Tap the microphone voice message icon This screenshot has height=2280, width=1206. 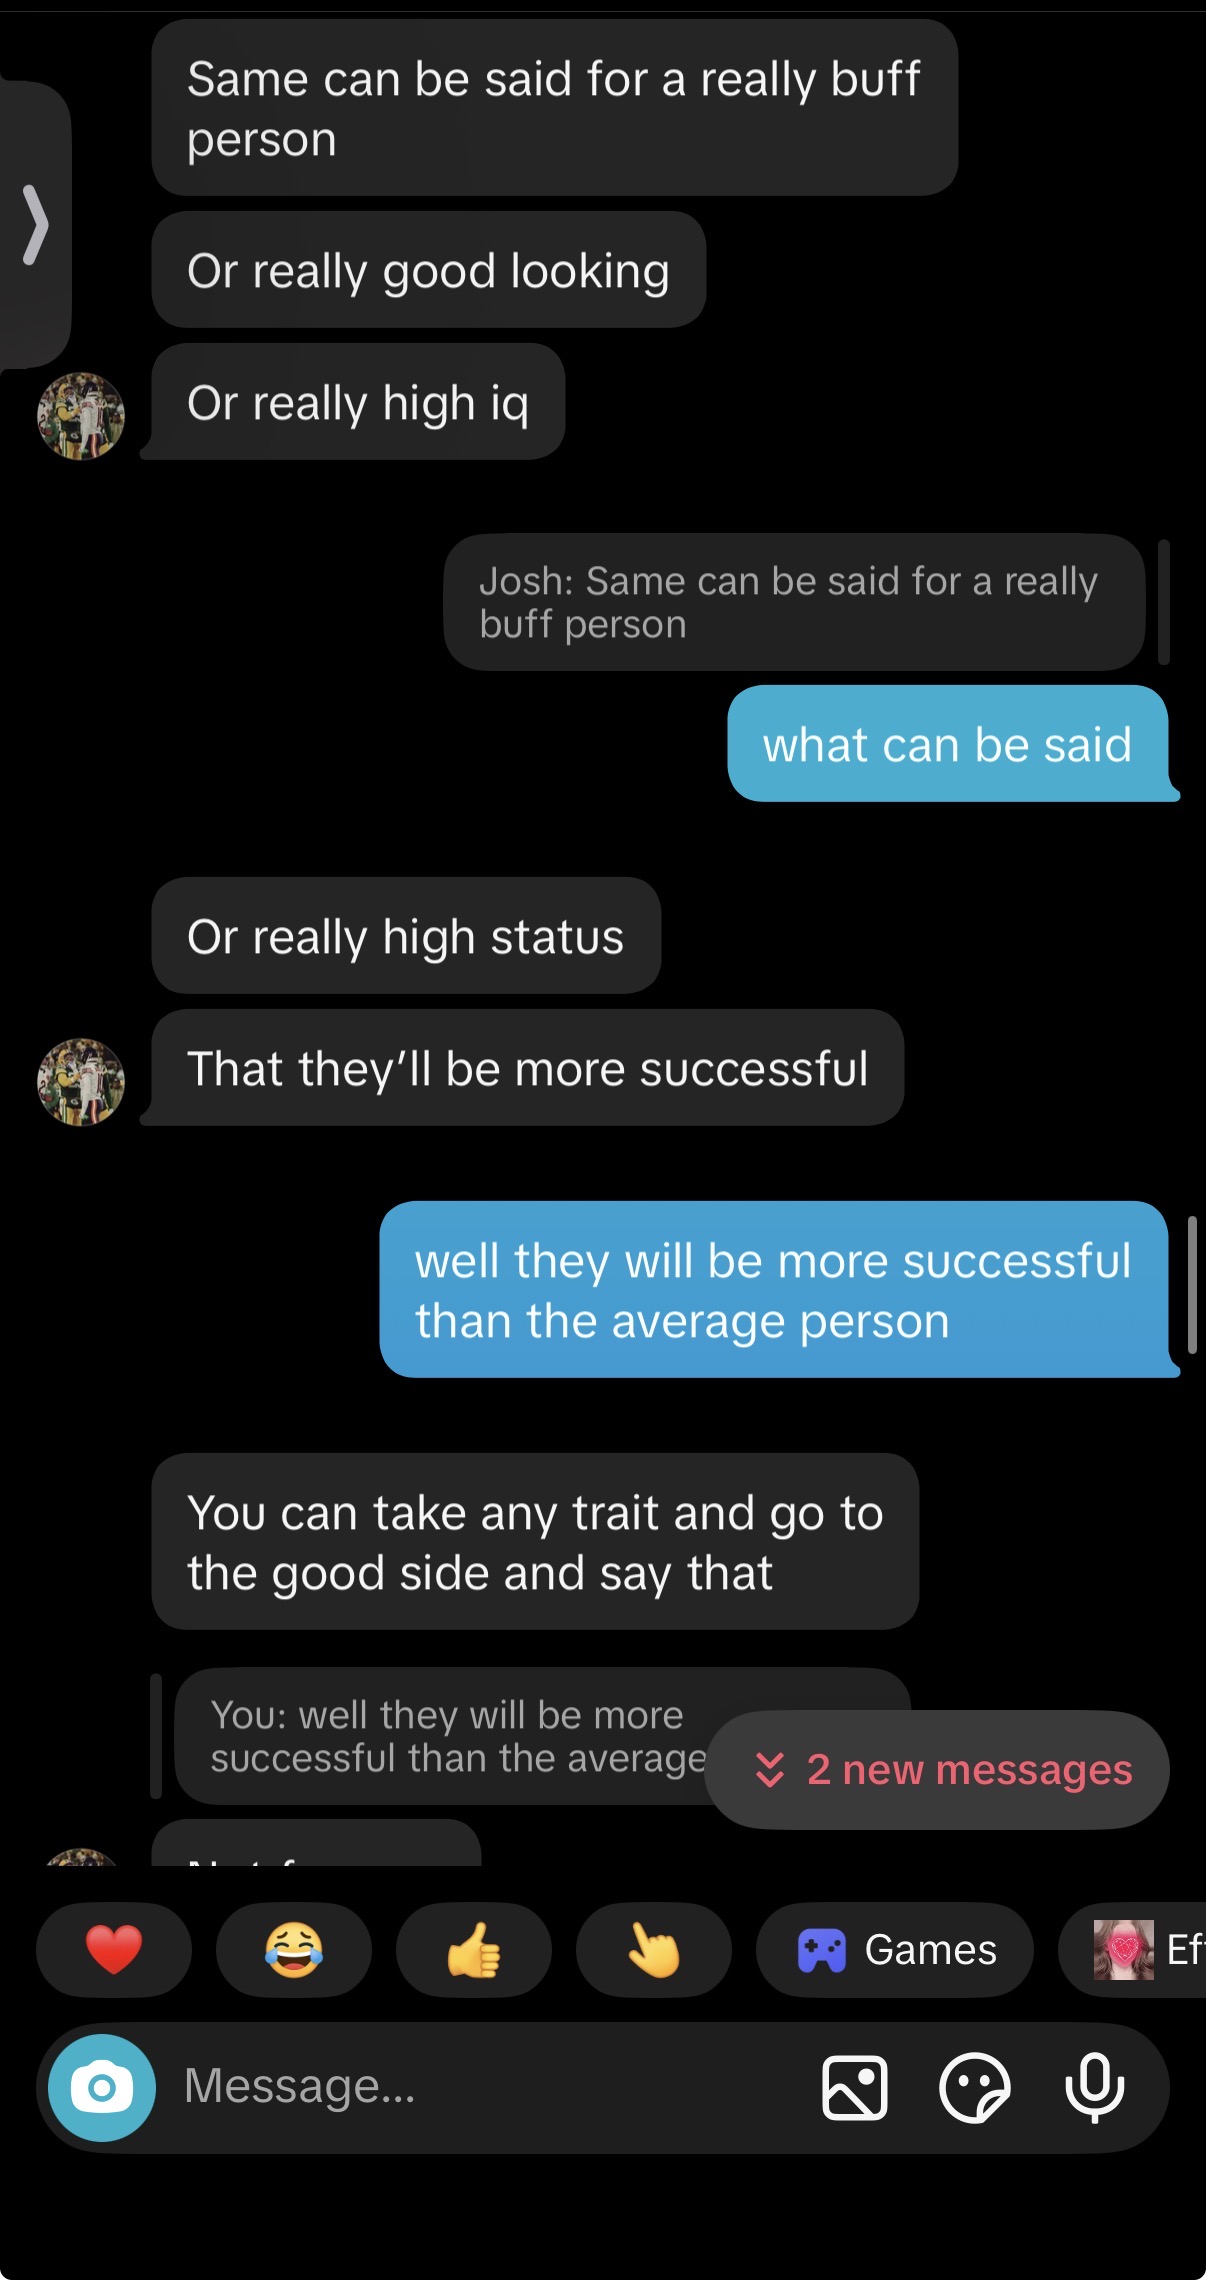pyautogui.click(x=1094, y=2087)
